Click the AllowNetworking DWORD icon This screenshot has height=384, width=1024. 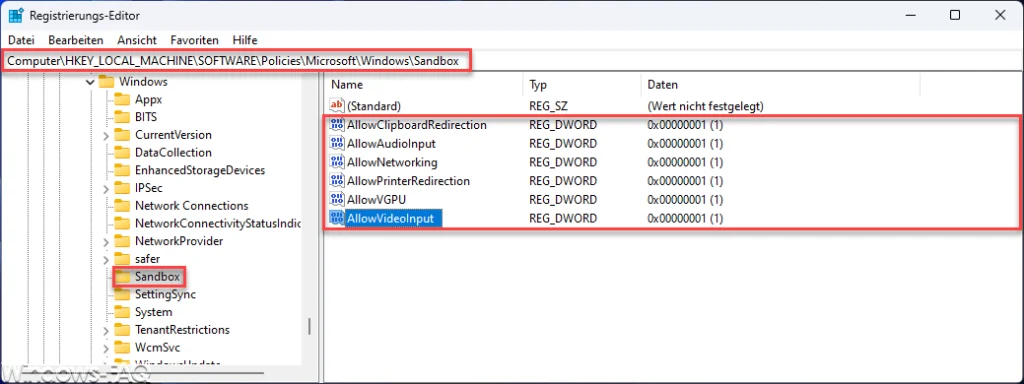[337, 162]
